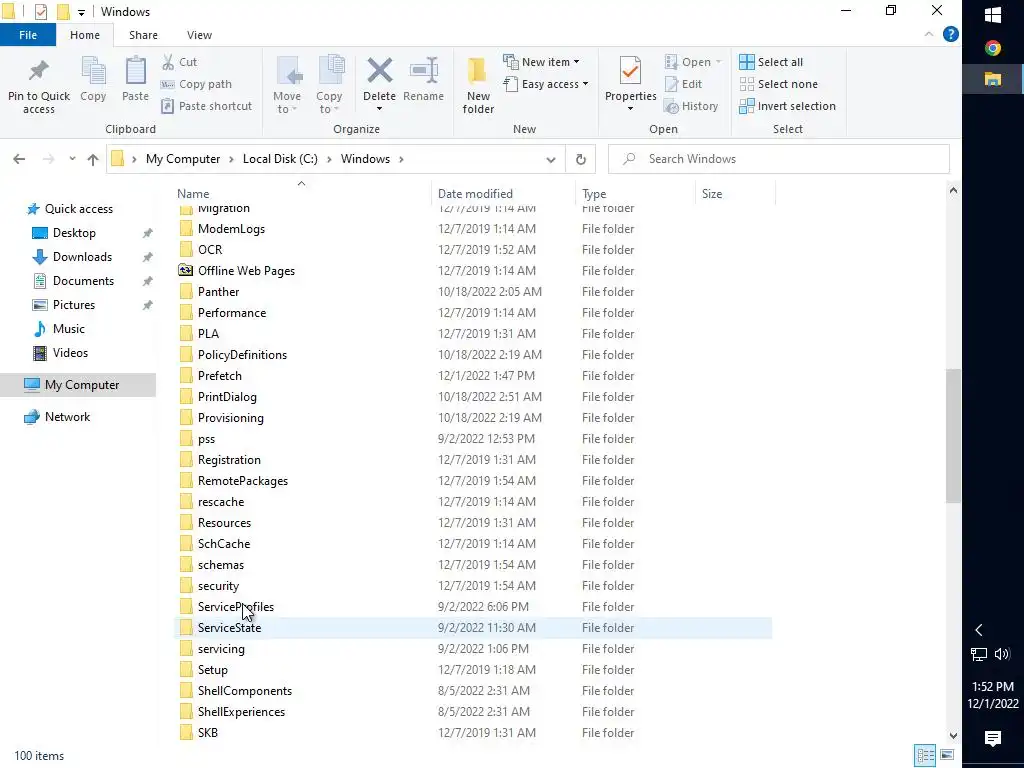Select Network in navigation pane
Viewport: 1024px width, 768px height.
[67, 417]
